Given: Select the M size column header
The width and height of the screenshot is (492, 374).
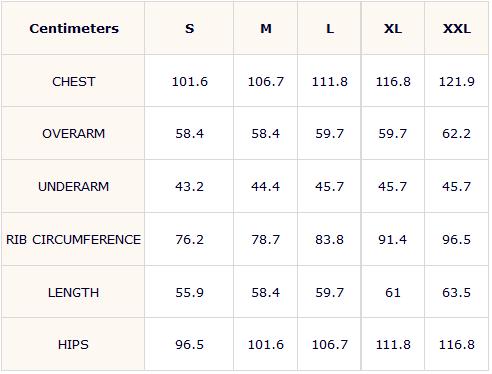Looking at the screenshot, I should tap(266, 29).
